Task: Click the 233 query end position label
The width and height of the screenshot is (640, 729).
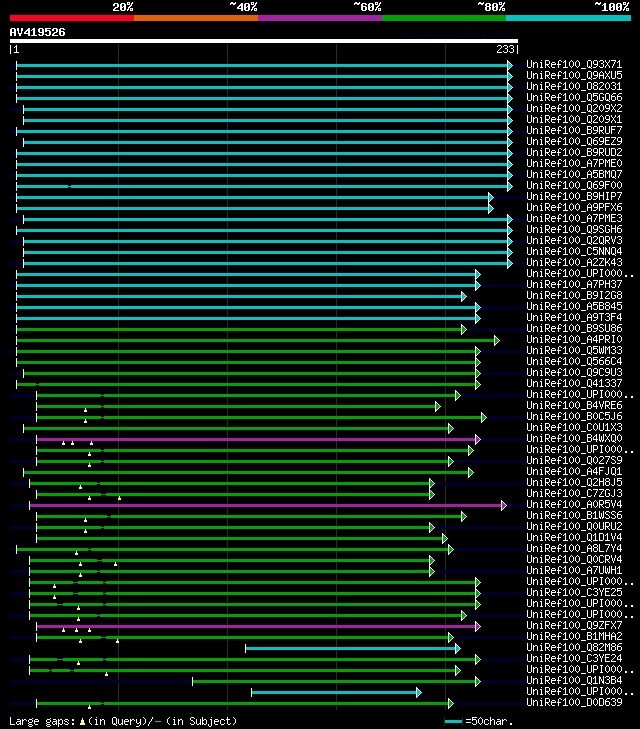Action: [x=505, y=49]
